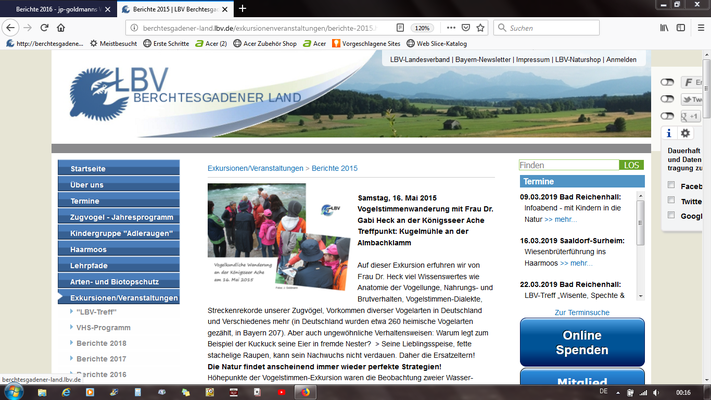
Task: Open Arten- und Biotopschutz menu item
Action: [x=119, y=281]
